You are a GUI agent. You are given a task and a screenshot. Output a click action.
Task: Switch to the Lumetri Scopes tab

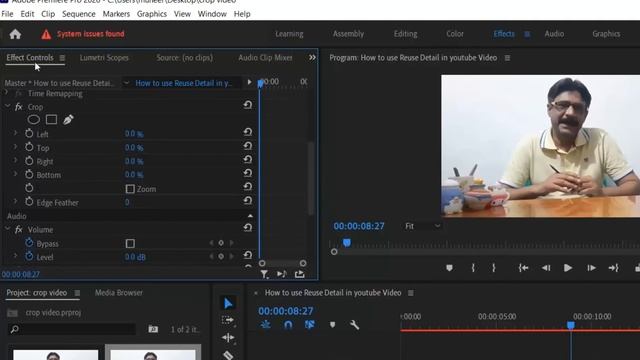pyautogui.click(x=104, y=58)
